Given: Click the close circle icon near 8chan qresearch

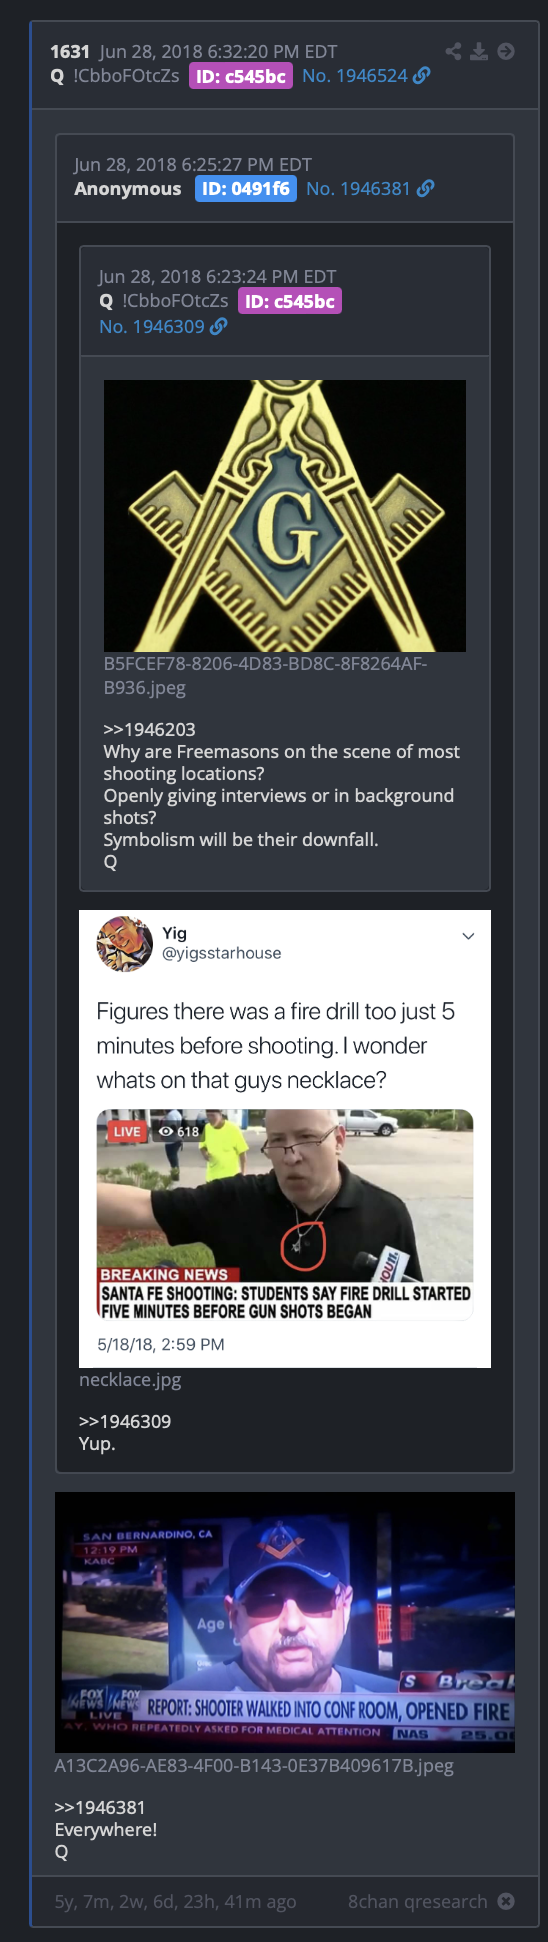Looking at the screenshot, I should tap(506, 1901).
